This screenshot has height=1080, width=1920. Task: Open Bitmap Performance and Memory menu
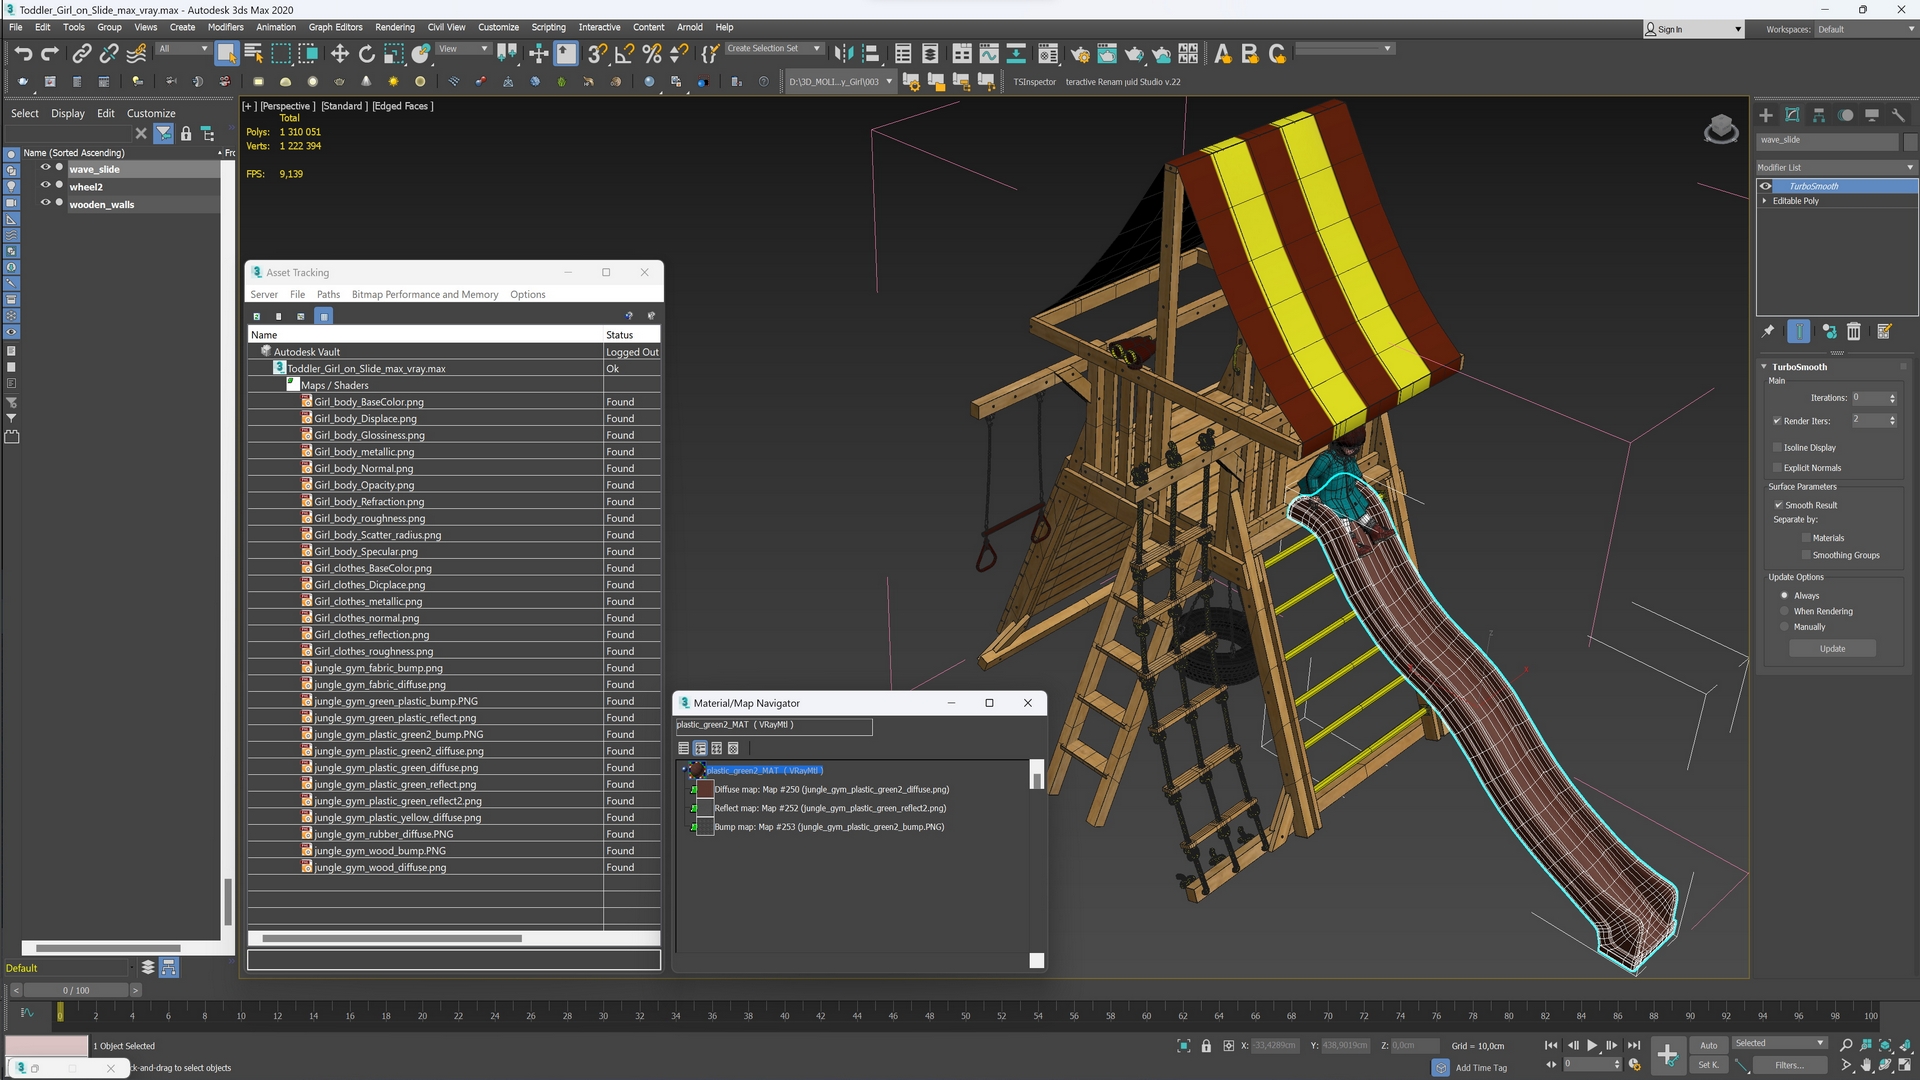tap(425, 294)
